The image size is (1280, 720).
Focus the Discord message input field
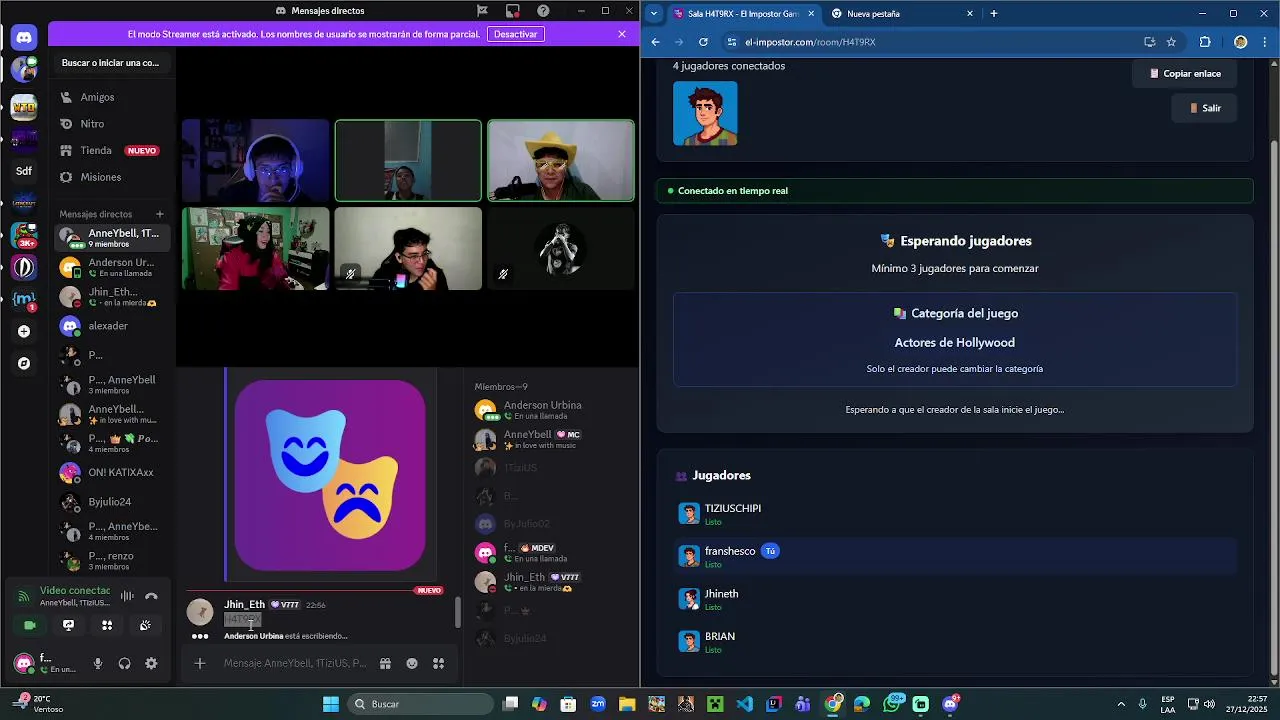click(x=295, y=663)
